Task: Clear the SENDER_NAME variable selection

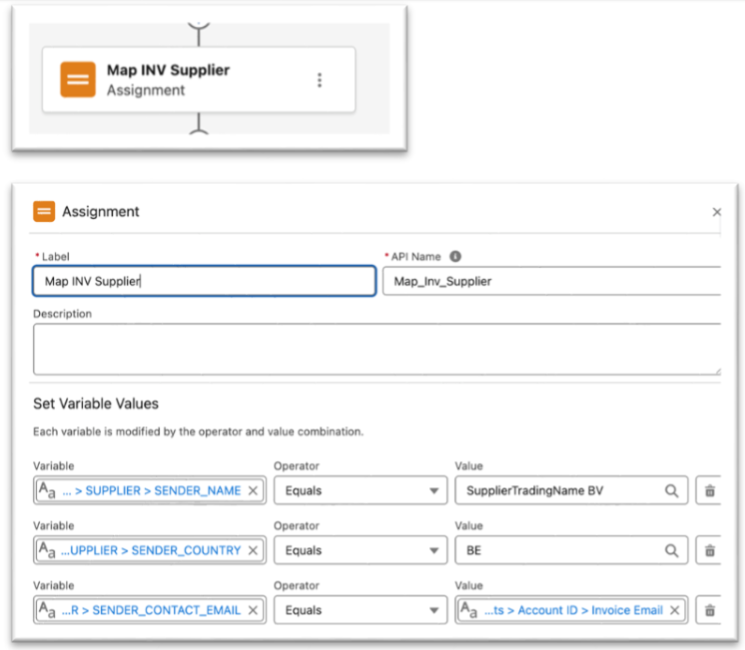Action: point(253,491)
